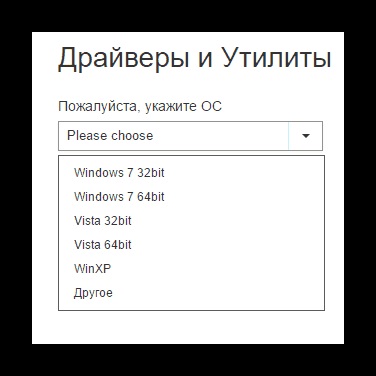Choose the Windows 7 64bit option

click(191, 197)
